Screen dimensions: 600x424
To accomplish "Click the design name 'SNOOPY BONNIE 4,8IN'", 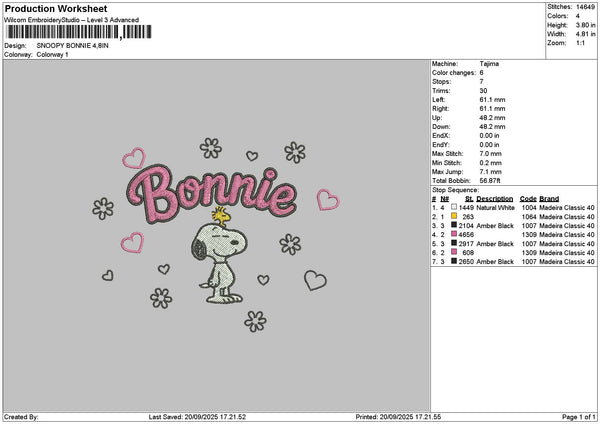I will click(72, 46).
